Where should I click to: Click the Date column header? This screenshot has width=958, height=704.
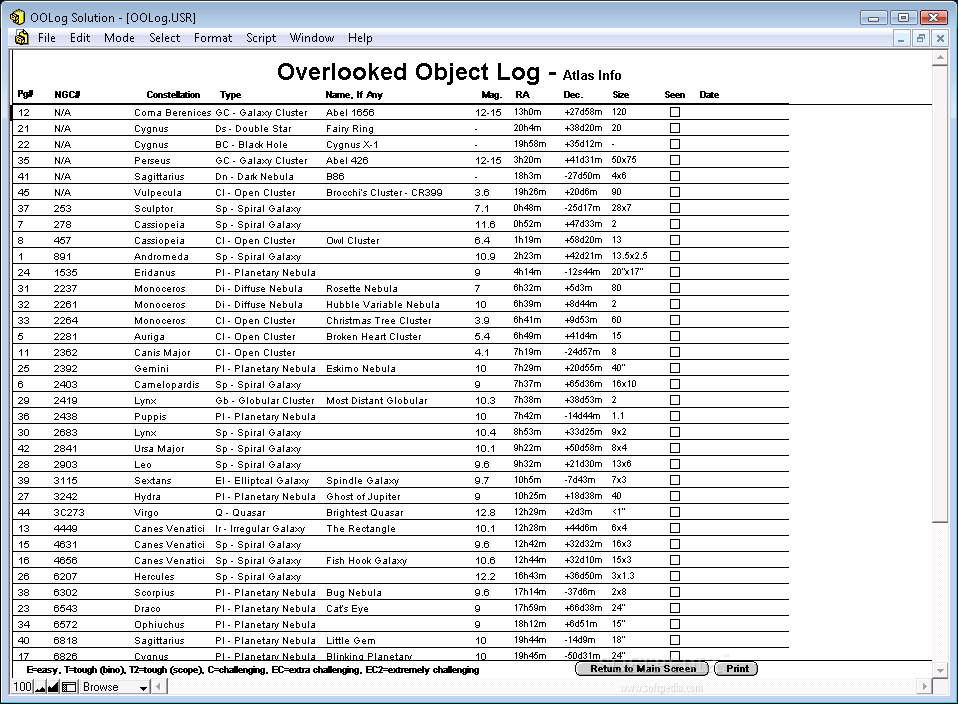pyautogui.click(x=709, y=95)
